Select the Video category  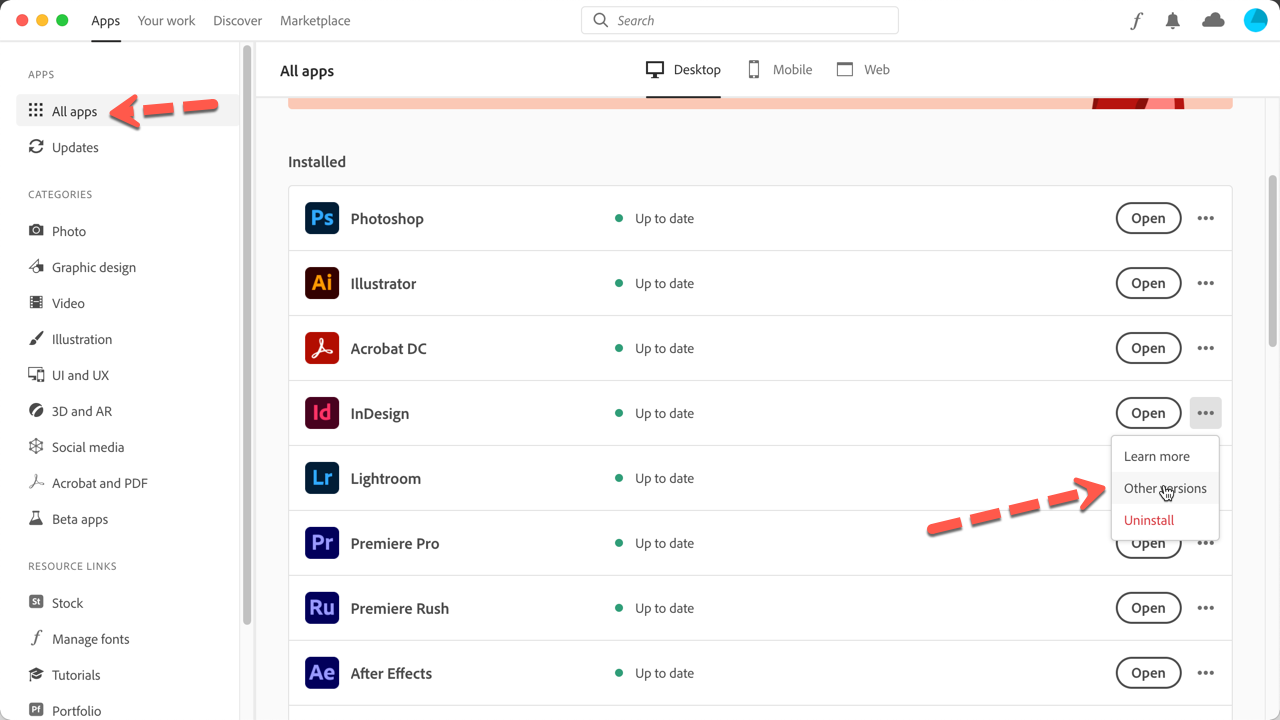56,303
